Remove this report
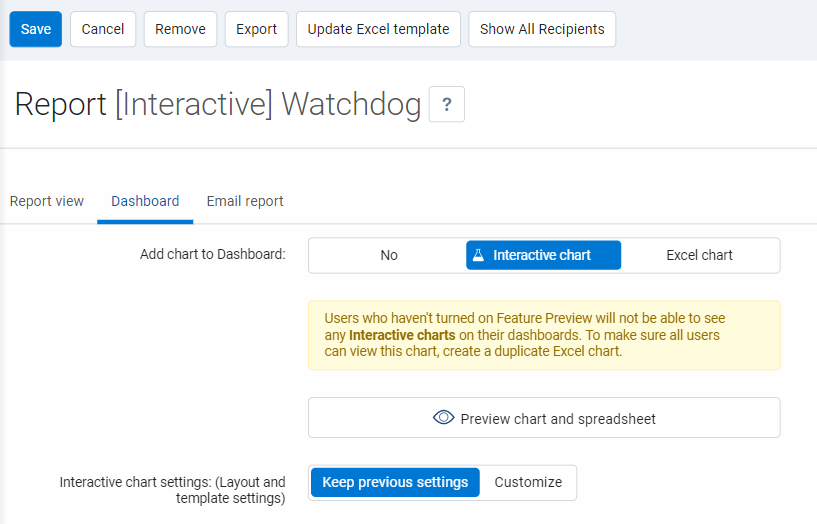This screenshot has width=817, height=524. 180,29
